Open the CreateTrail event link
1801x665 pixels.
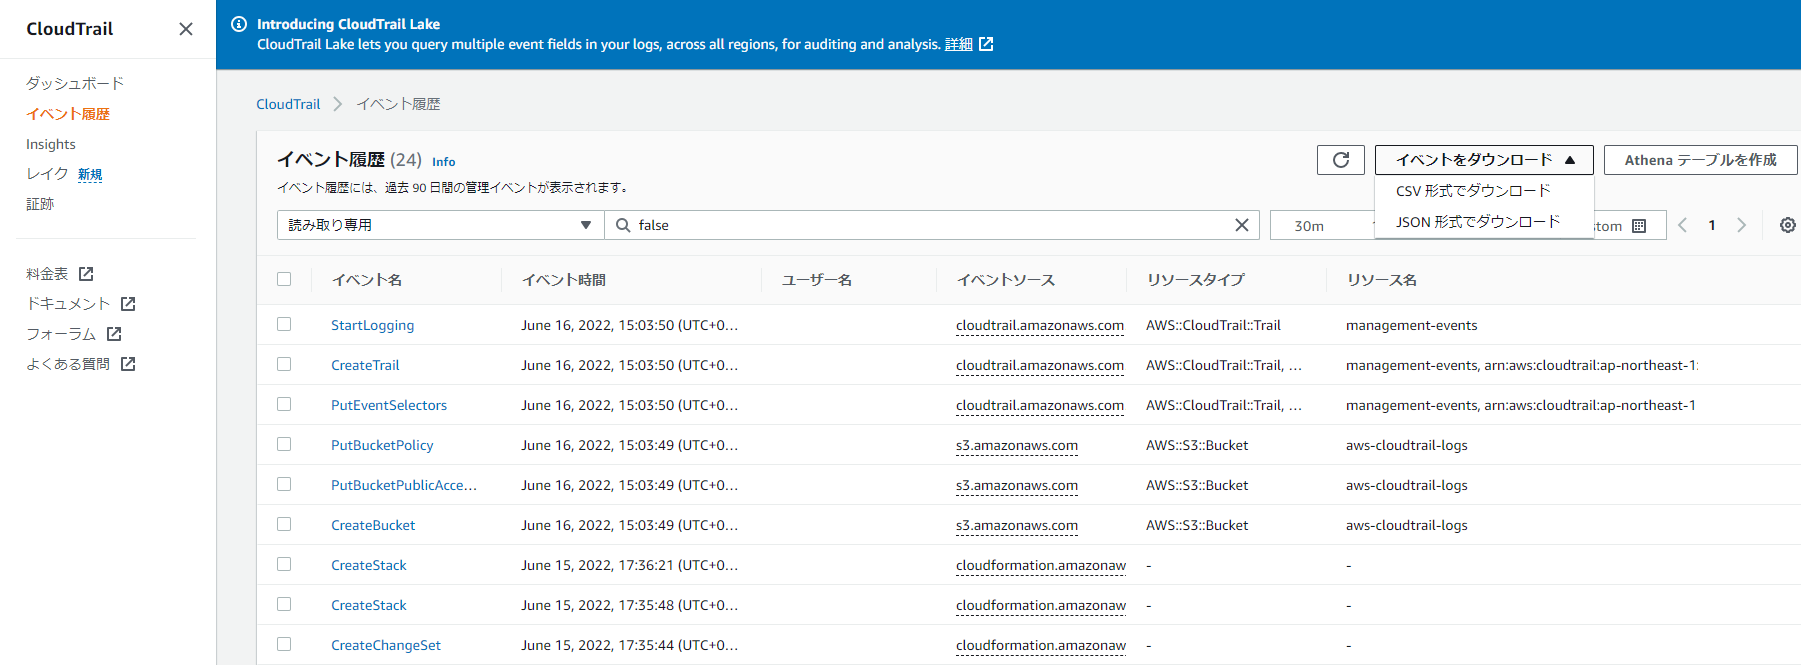(365, 365)
